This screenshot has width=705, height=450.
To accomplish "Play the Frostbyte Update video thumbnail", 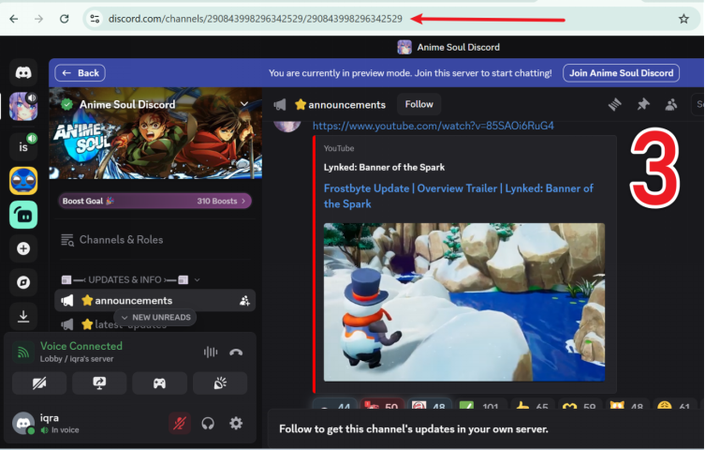I will [464, 301].
